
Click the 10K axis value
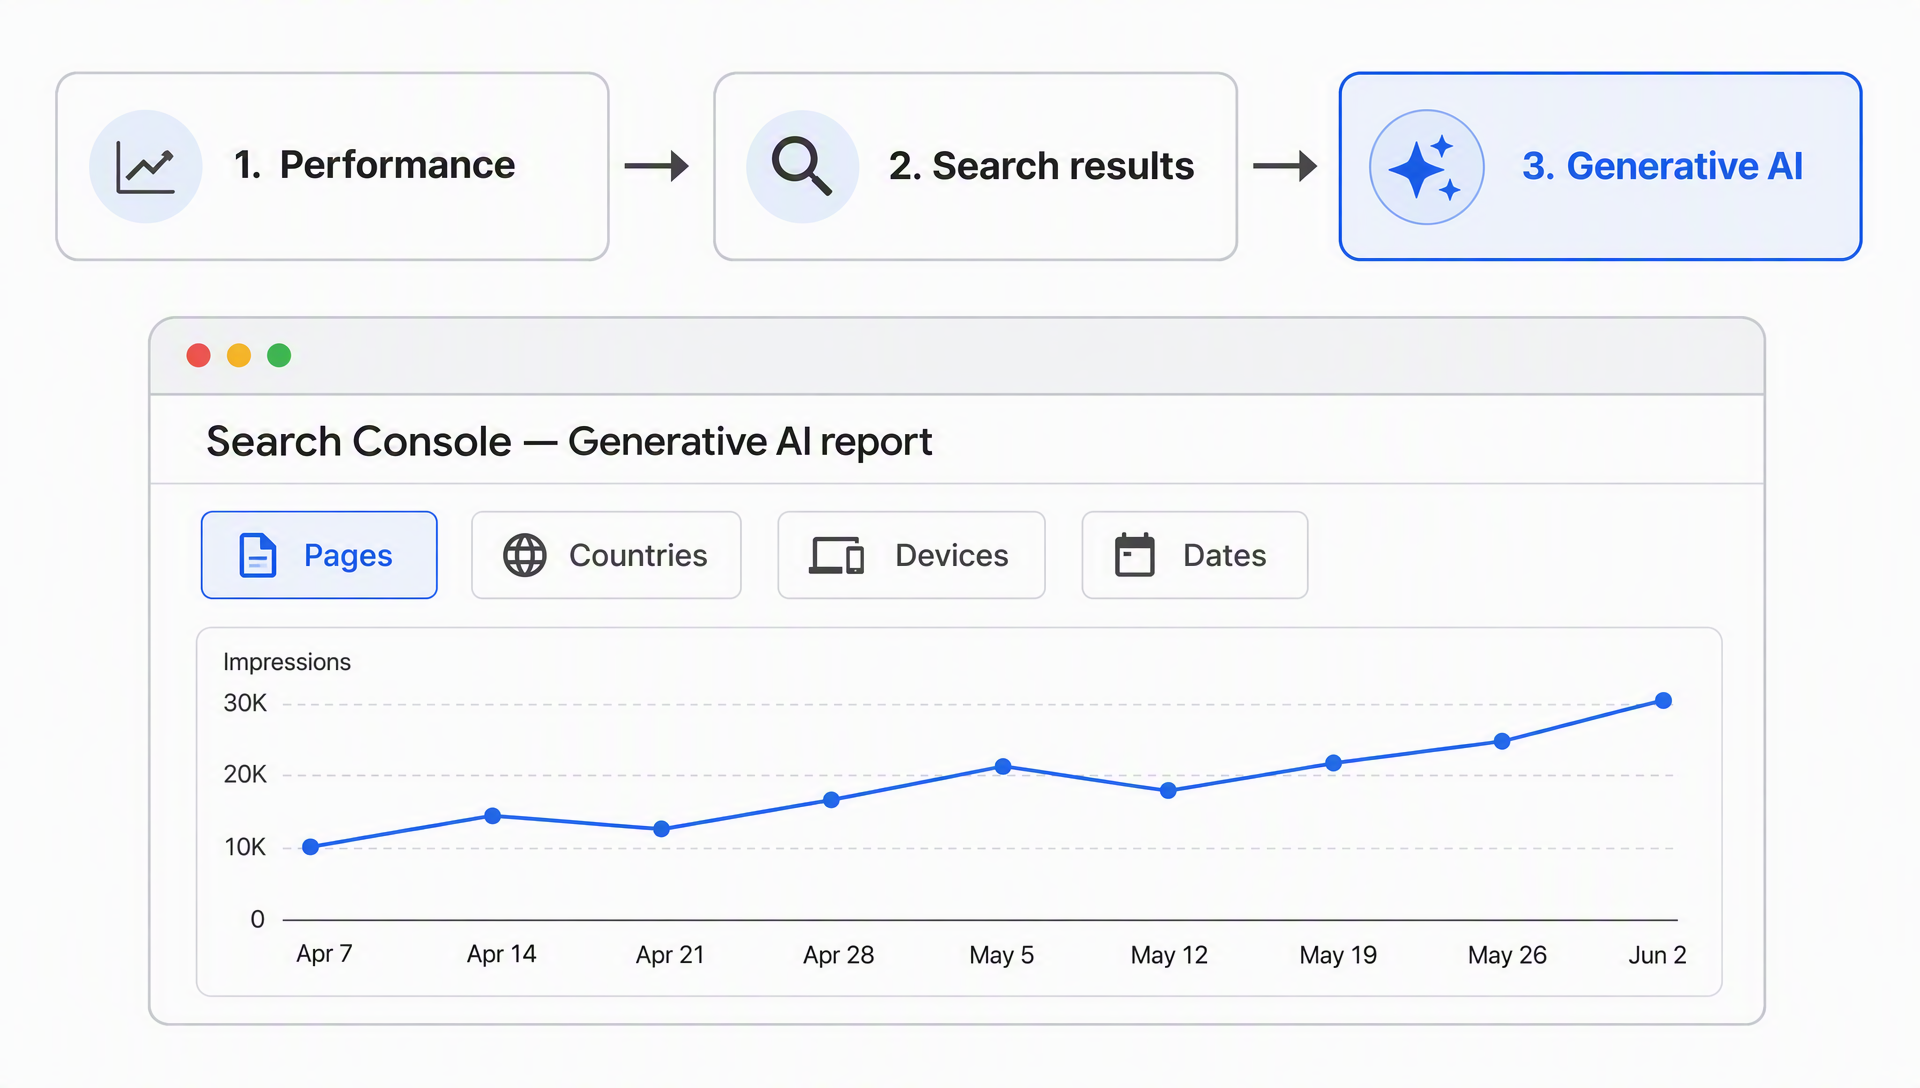[245, 847]
